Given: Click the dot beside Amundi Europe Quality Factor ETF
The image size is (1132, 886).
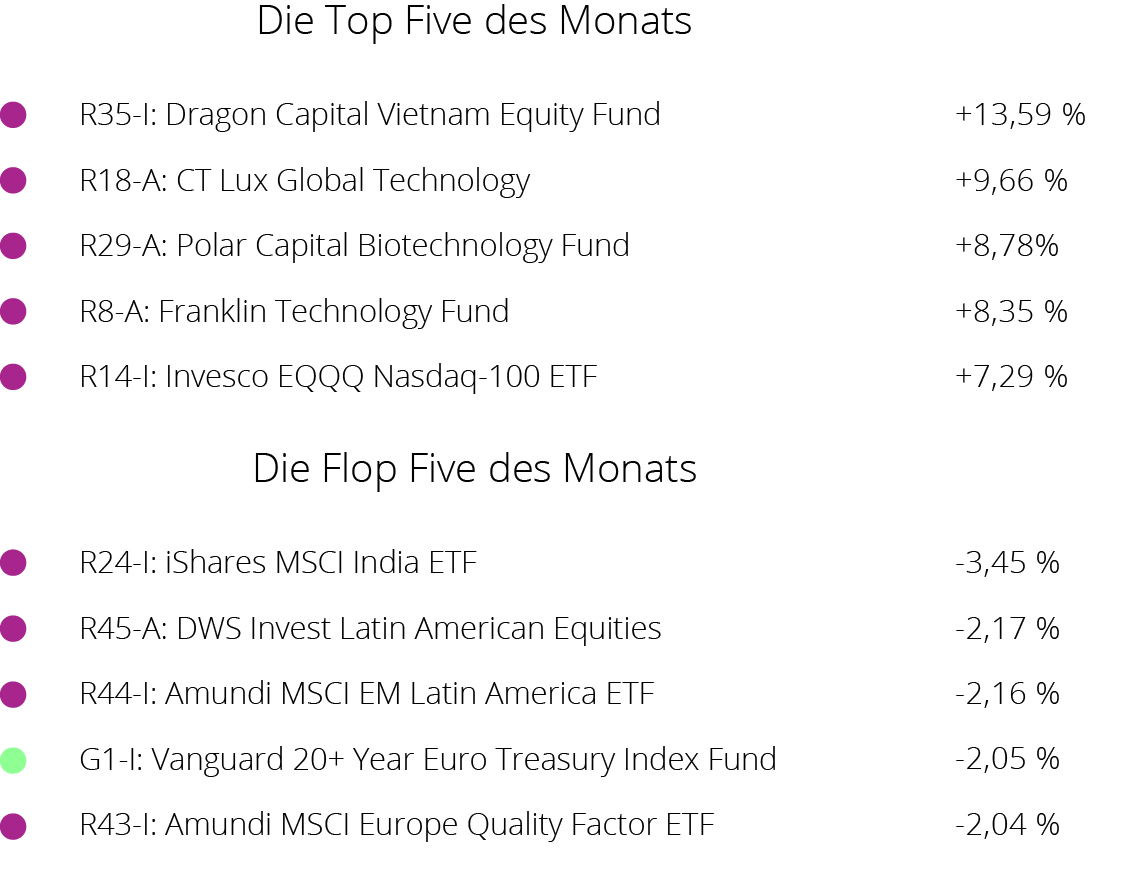Looking at the screenshot, I should tap(13, 826).
